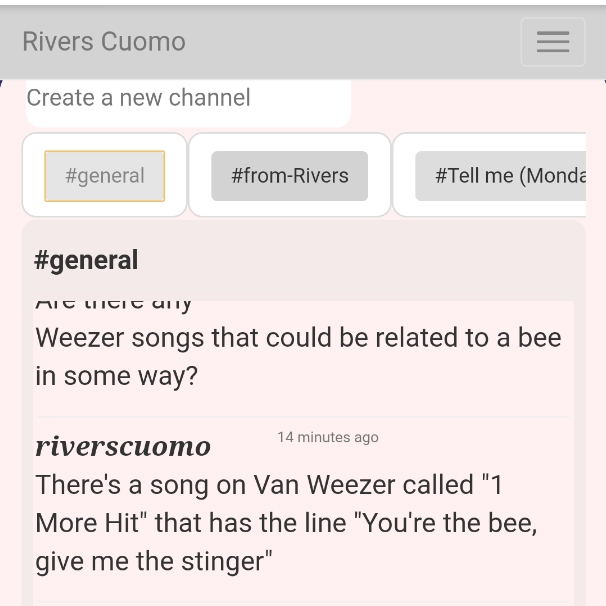This screenshot has width=606, height=606.
Task: Click the #general channel heading
Action: pyautogui.click(x=86, y=260)
